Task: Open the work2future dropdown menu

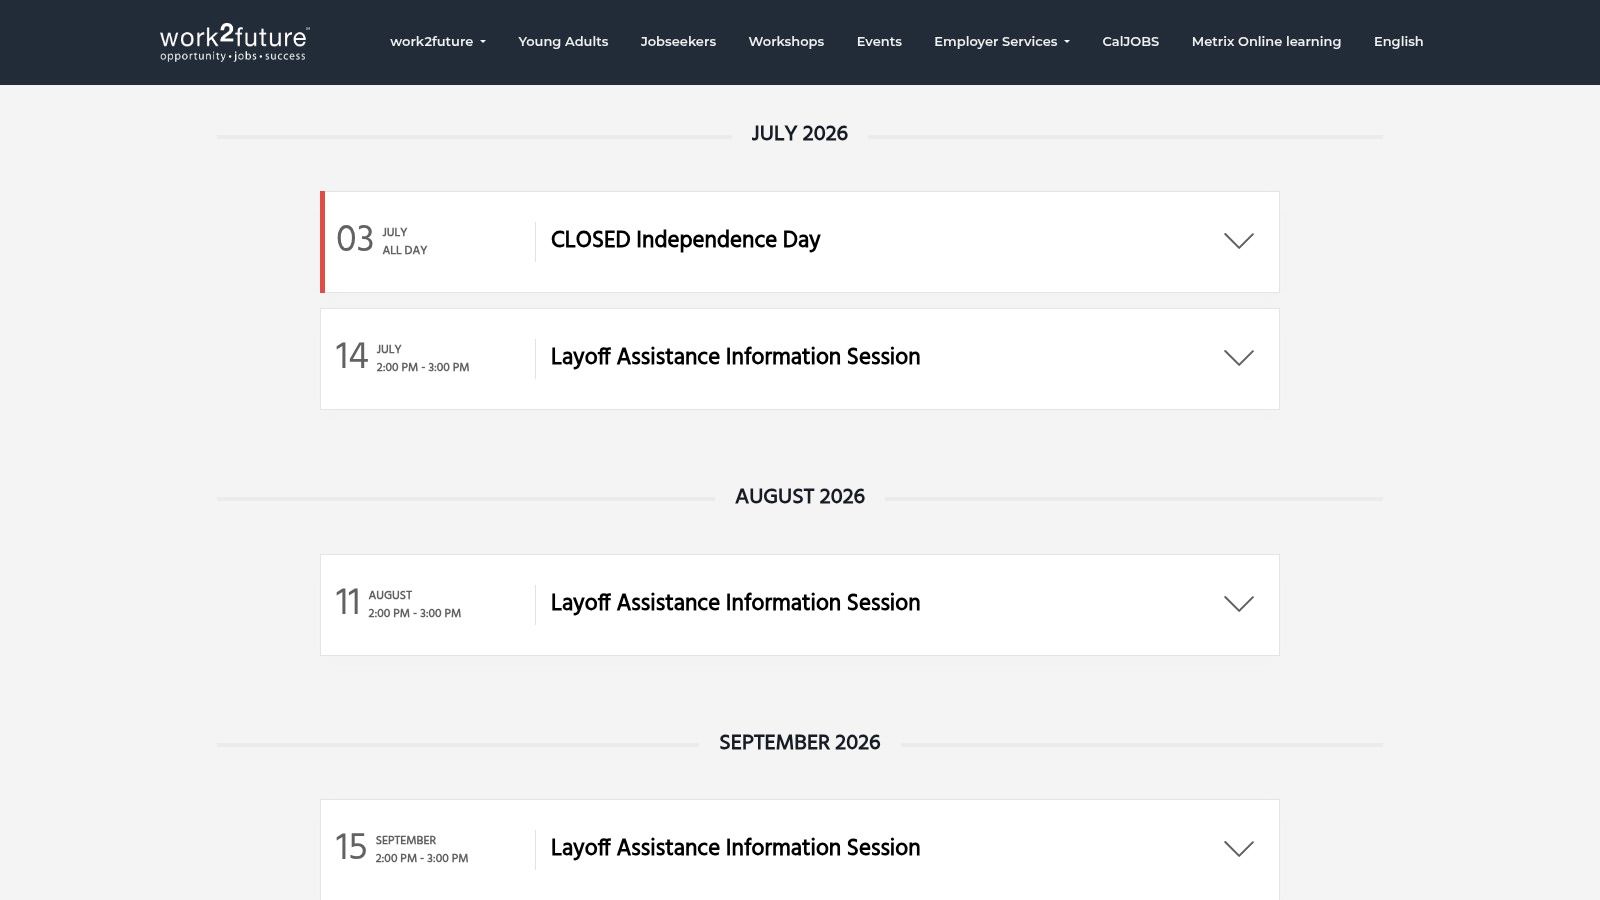Action: pos(438,41)
